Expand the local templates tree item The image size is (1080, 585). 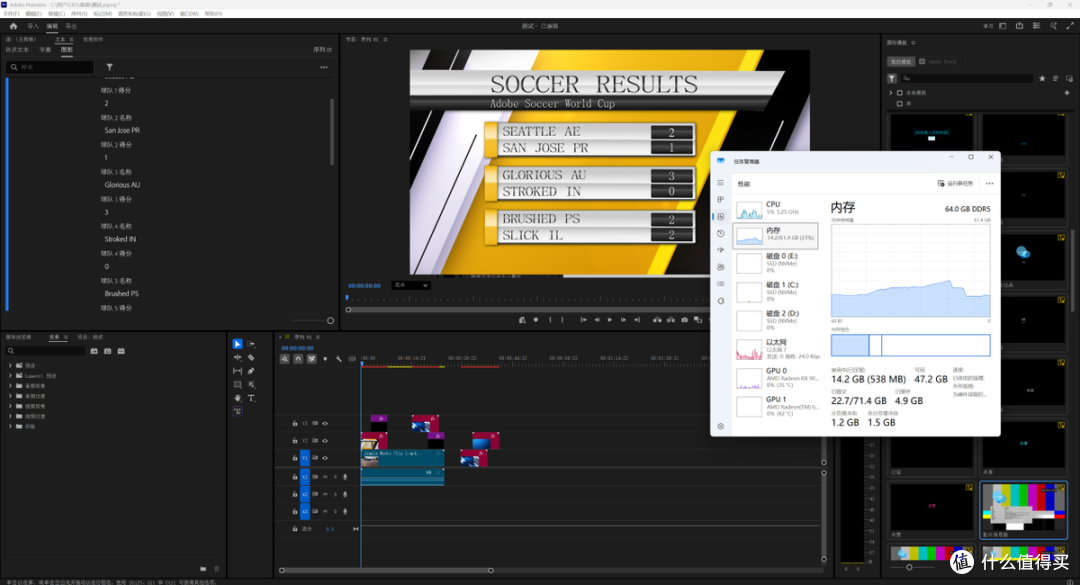(891, 92)
